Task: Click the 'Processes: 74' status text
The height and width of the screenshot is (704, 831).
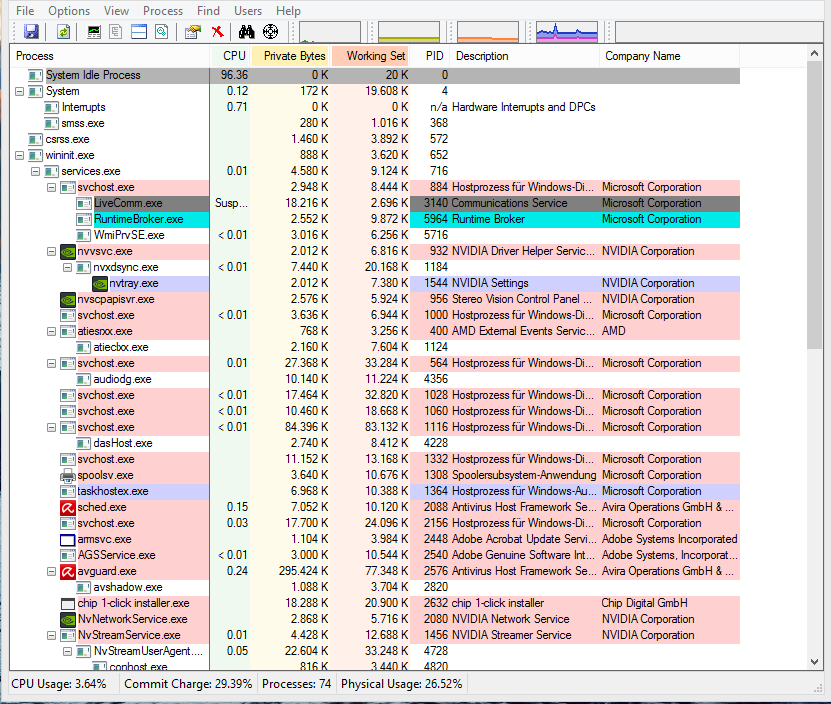Action: 296,684
